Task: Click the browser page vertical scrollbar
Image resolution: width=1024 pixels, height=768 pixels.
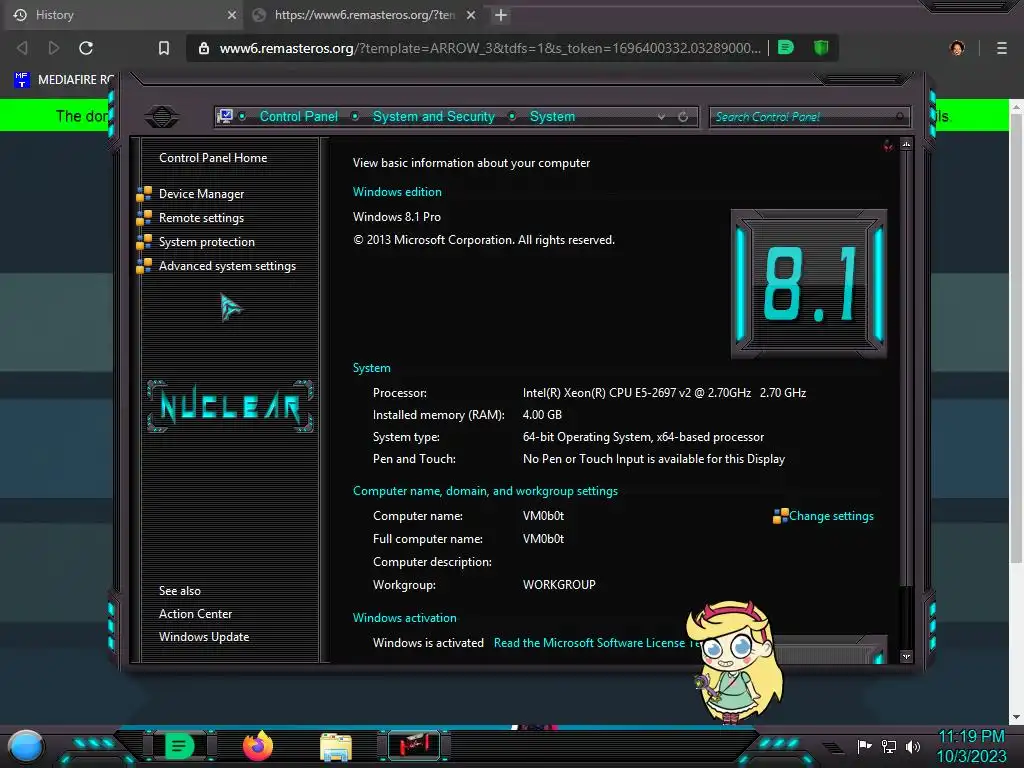Action: click(x=1016, y=340)
